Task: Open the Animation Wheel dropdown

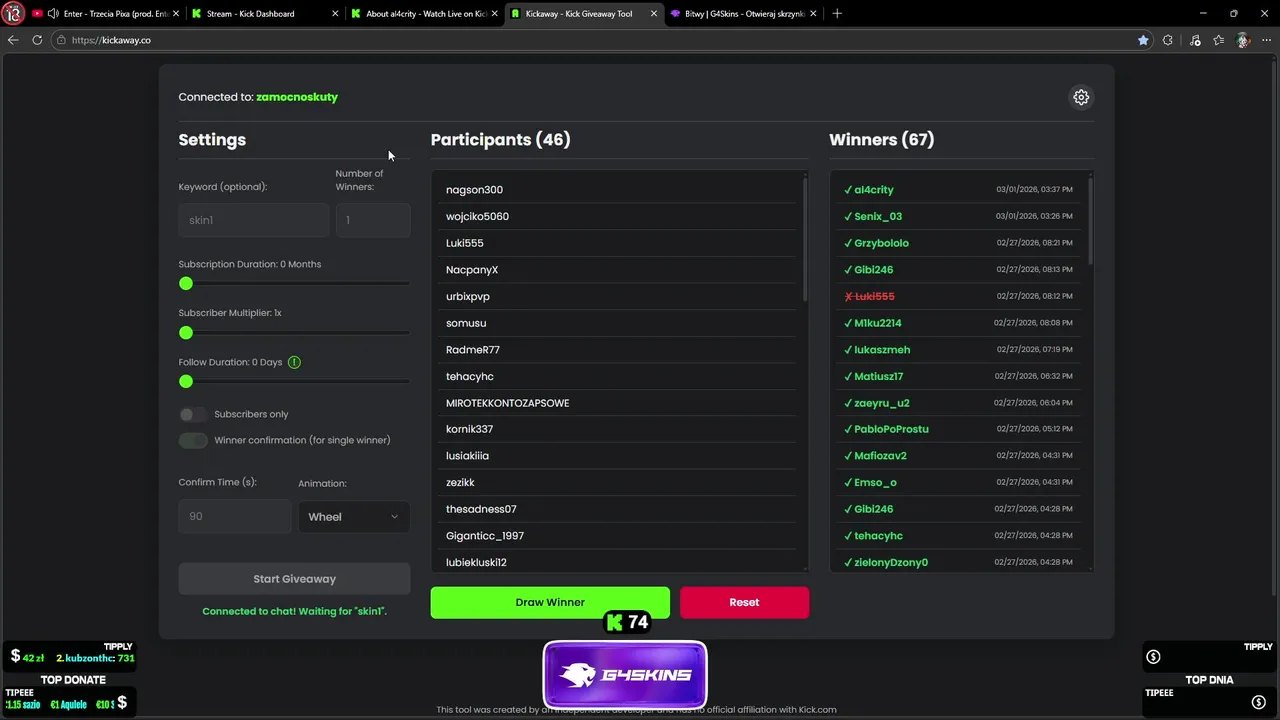Action: click(x=353, y=517)
